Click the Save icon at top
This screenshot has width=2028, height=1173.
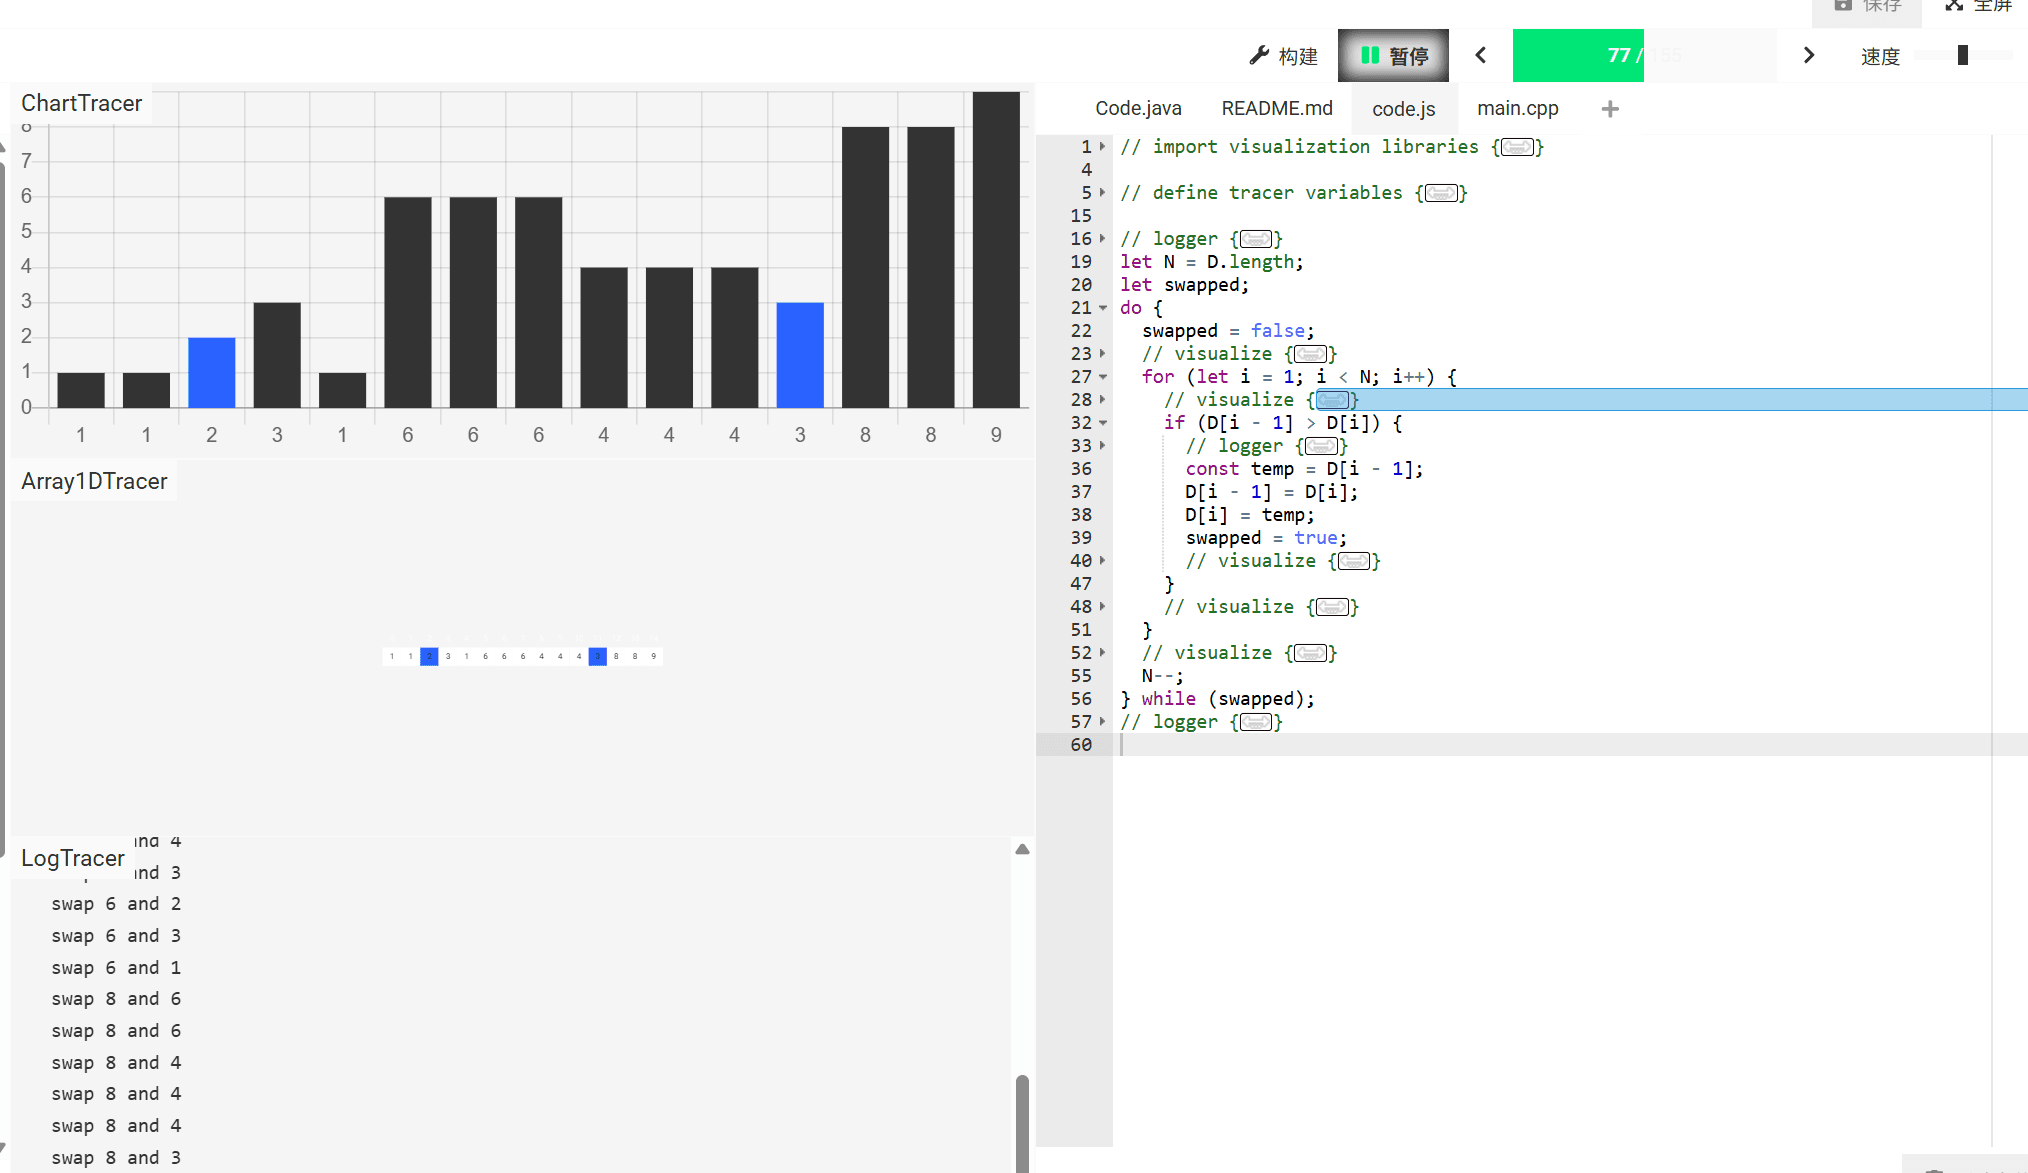pos(1843,6)
